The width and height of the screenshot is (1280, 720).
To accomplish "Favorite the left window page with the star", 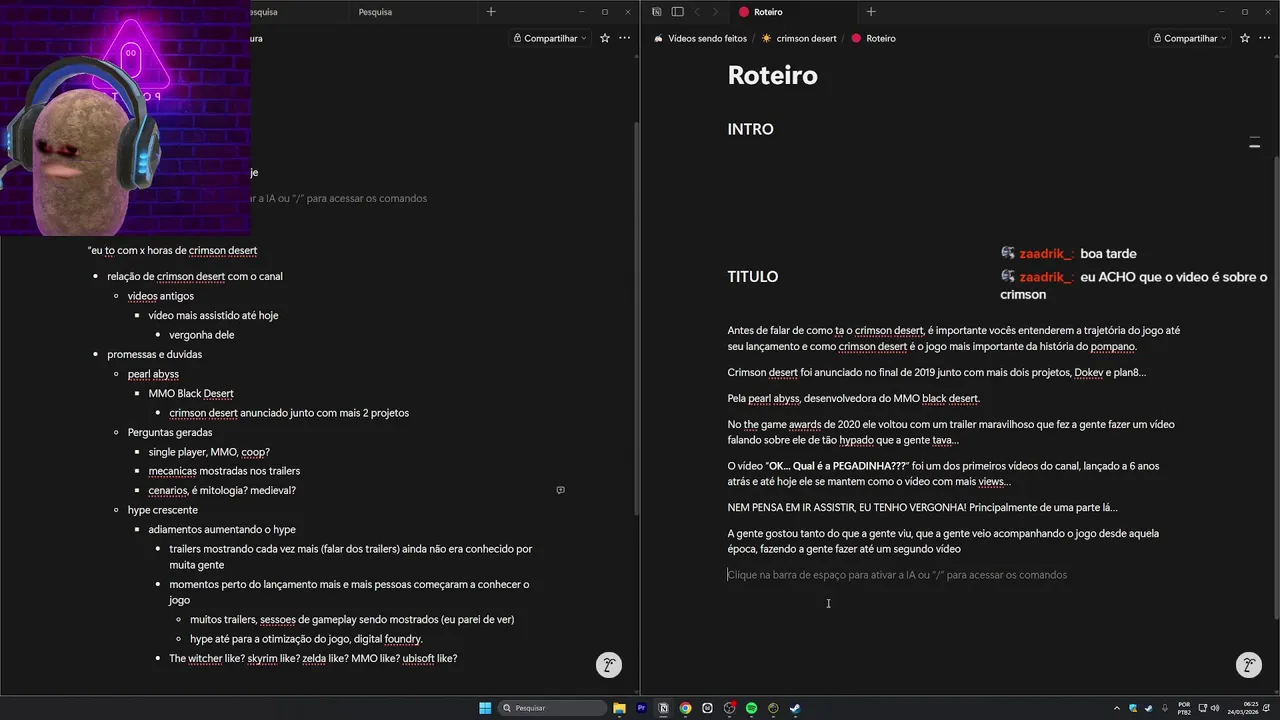I will pyautogui.click(x=605, y=38).
